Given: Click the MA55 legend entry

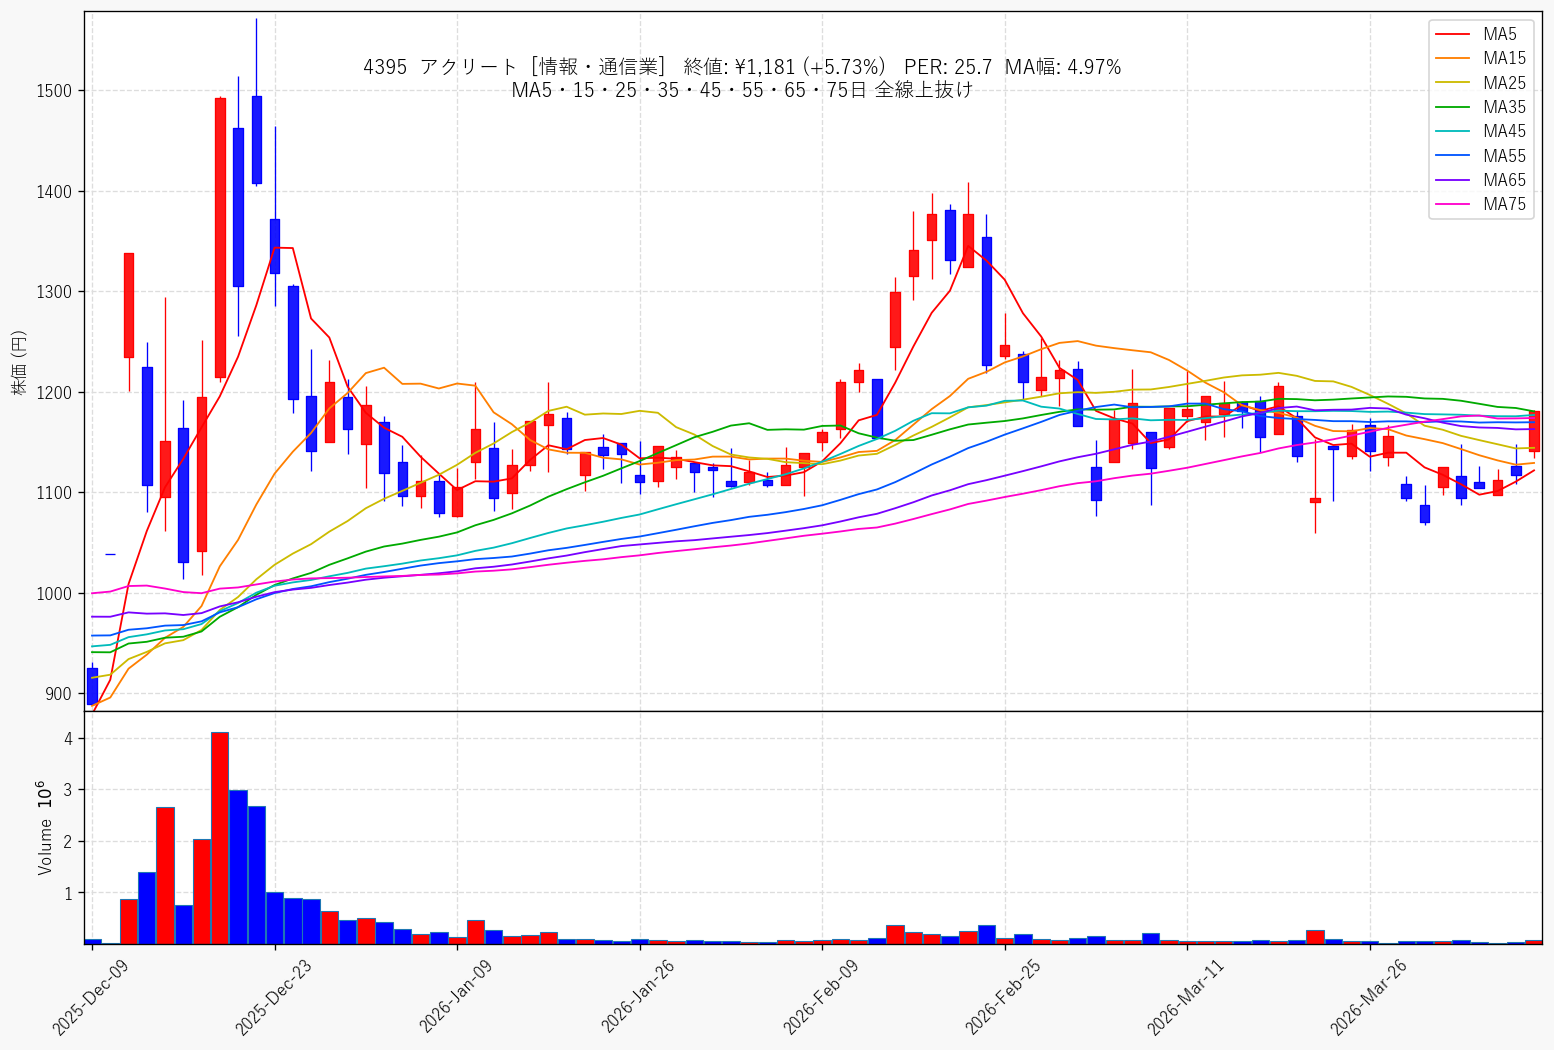Looking at the screenshot, I should (x=1480, y=156).
